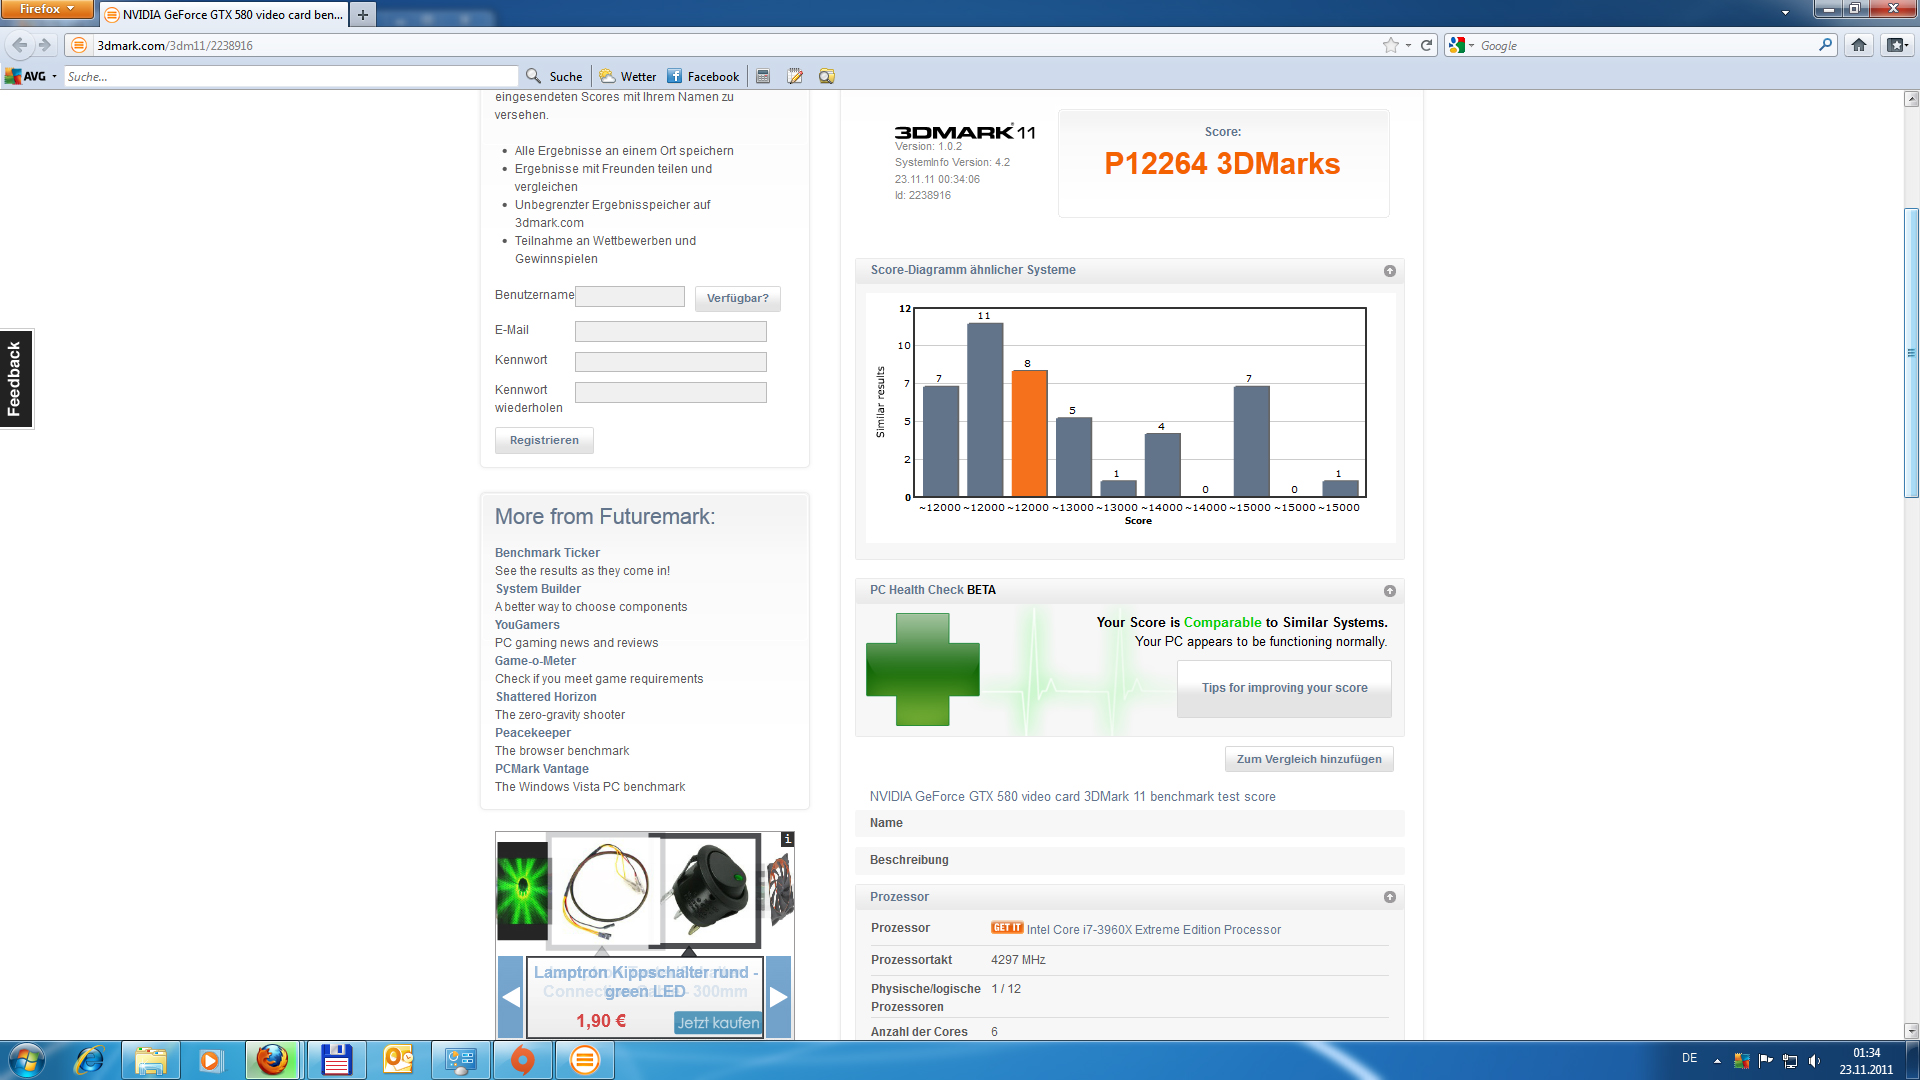Open the Firefox main menu dropdown
The width and height of the screenshot is (1920, 1080).
pyautogui.click(x=47, y=9)
